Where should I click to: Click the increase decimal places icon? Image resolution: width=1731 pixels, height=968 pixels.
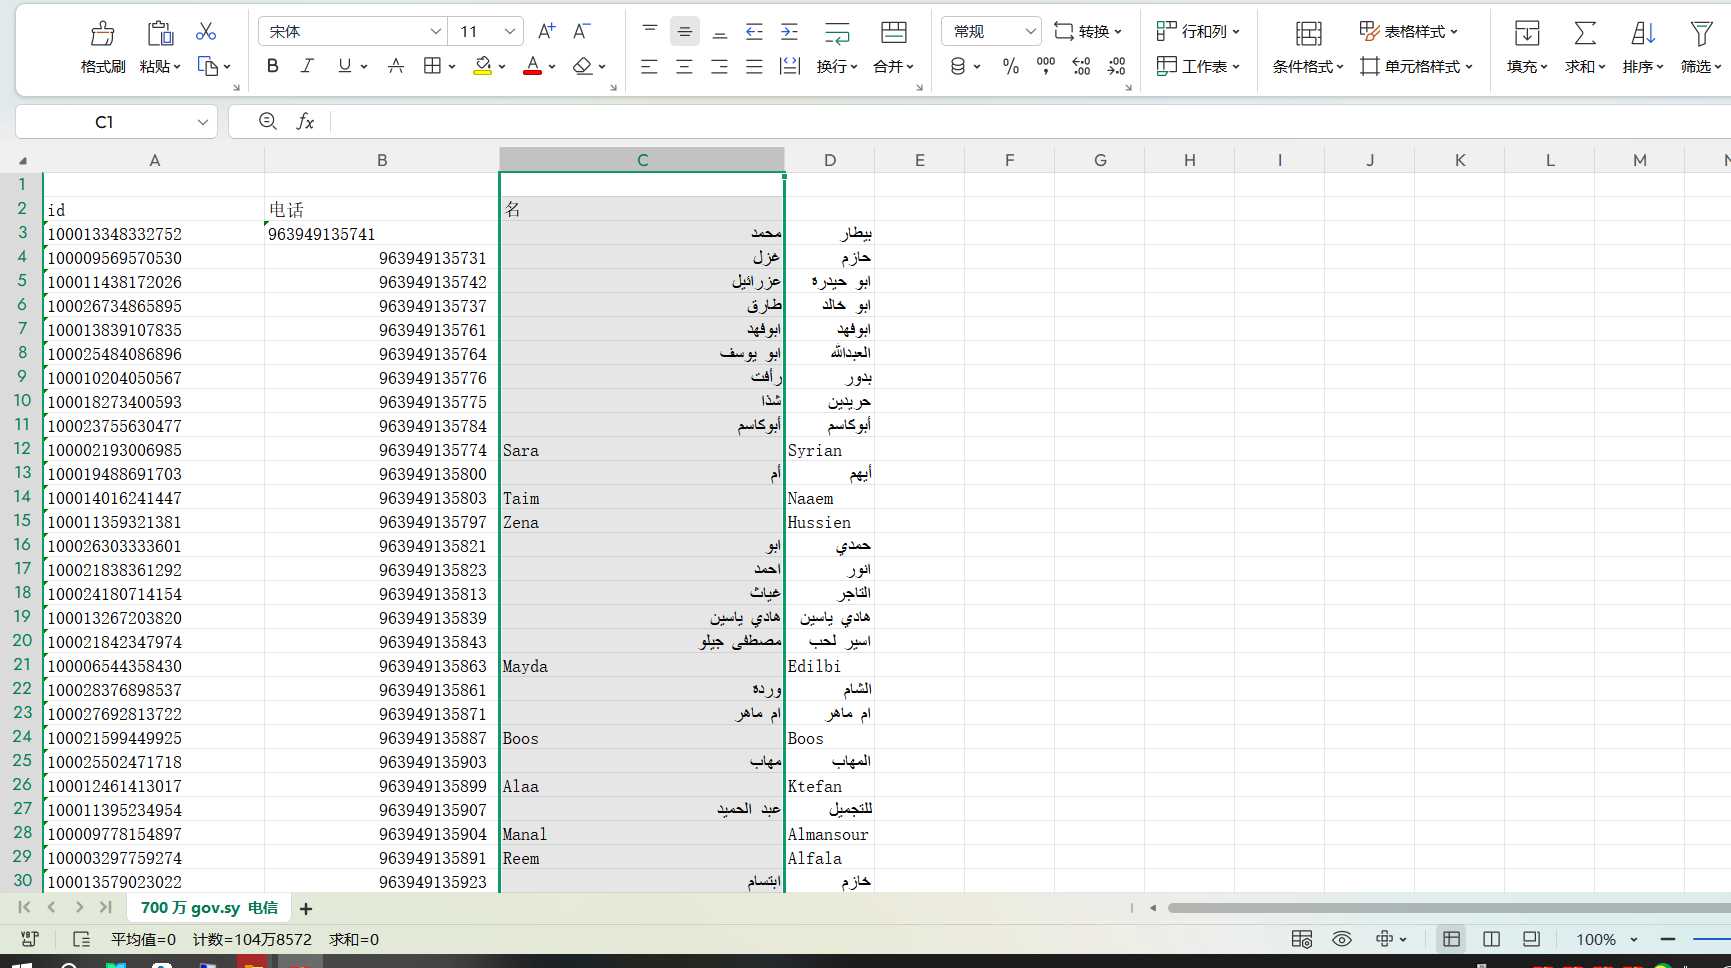tap(1081, 66)
